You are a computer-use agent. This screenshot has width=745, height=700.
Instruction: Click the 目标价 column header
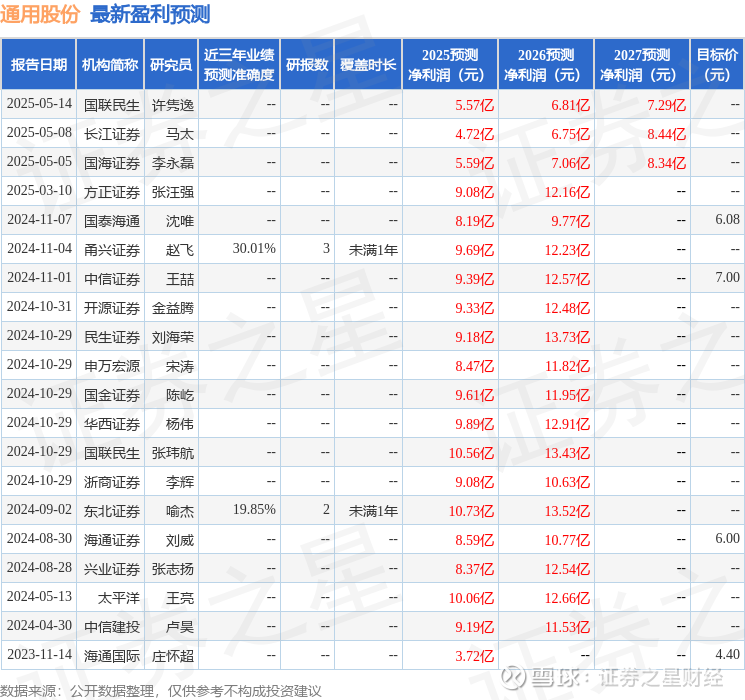coord(717,65)
